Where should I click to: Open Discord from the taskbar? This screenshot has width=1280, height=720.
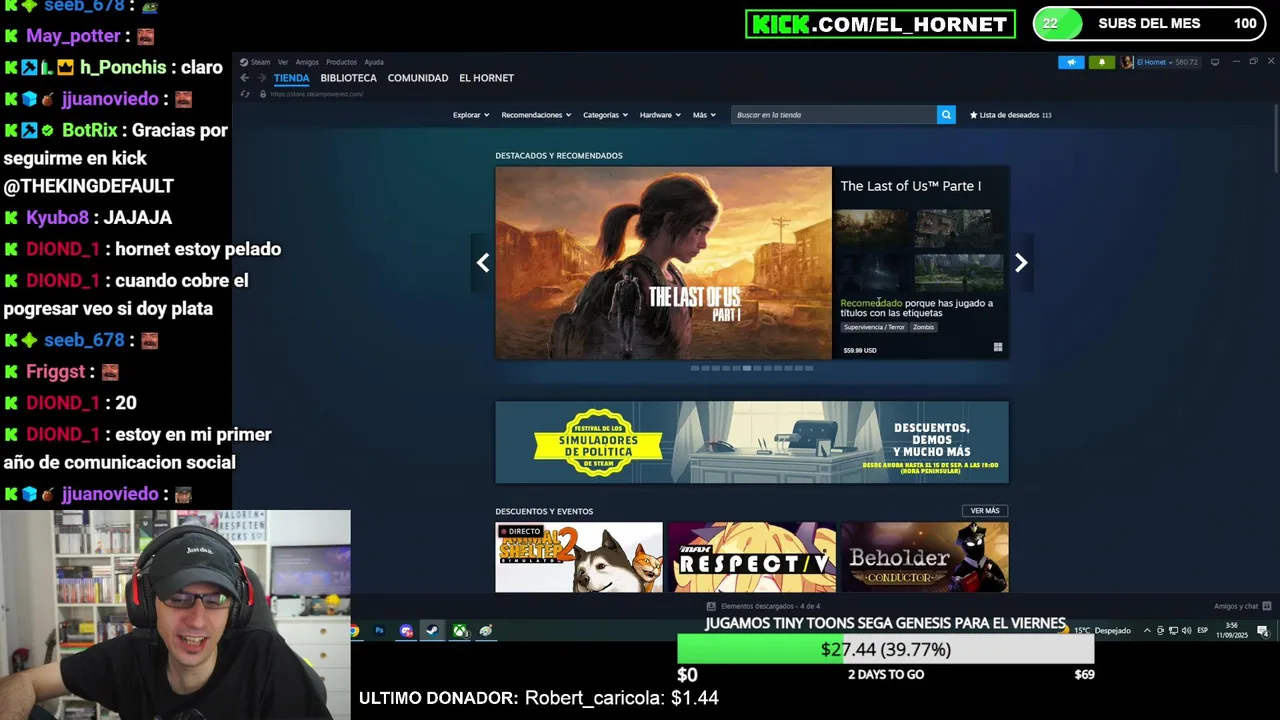(x=406, y=631)
